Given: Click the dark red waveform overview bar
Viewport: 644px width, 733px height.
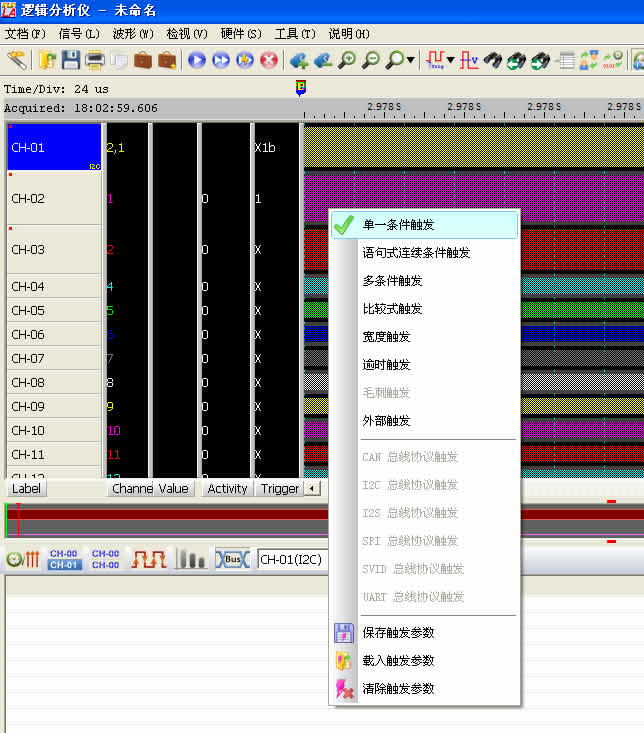Looking at the screenshot, I should click(x=167, y=515).
